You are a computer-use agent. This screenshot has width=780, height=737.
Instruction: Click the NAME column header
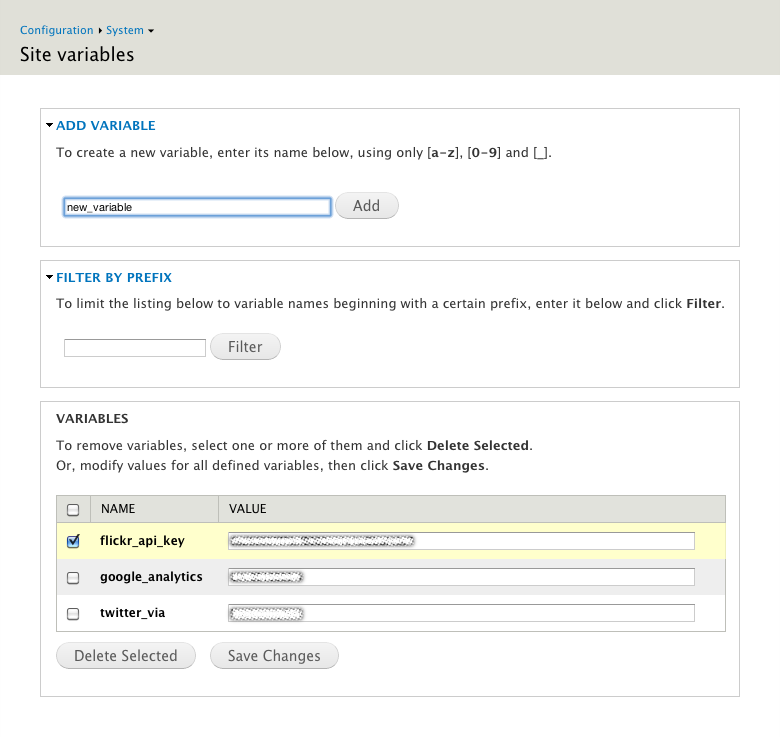pyautogui.click(x=118, y=509)
